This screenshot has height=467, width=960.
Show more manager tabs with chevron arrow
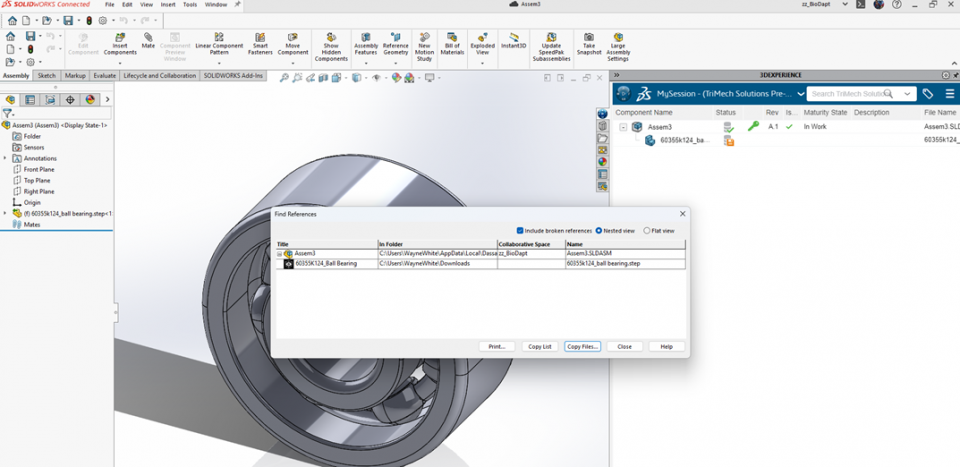(108, 100)
